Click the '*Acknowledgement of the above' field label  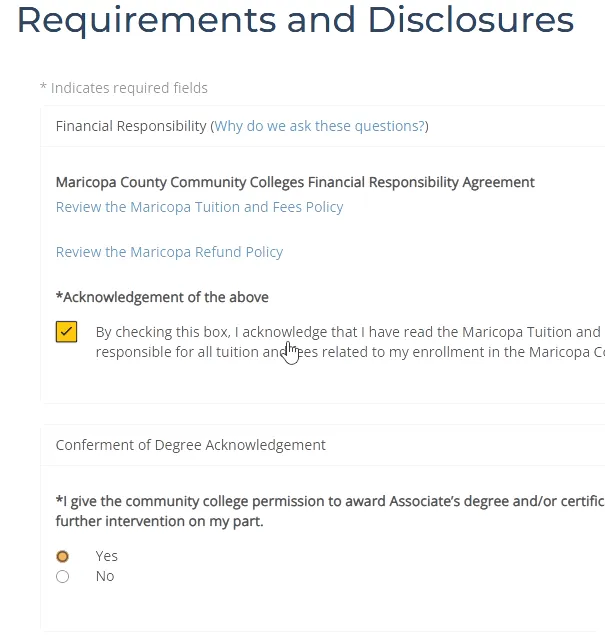coord(162,297)
